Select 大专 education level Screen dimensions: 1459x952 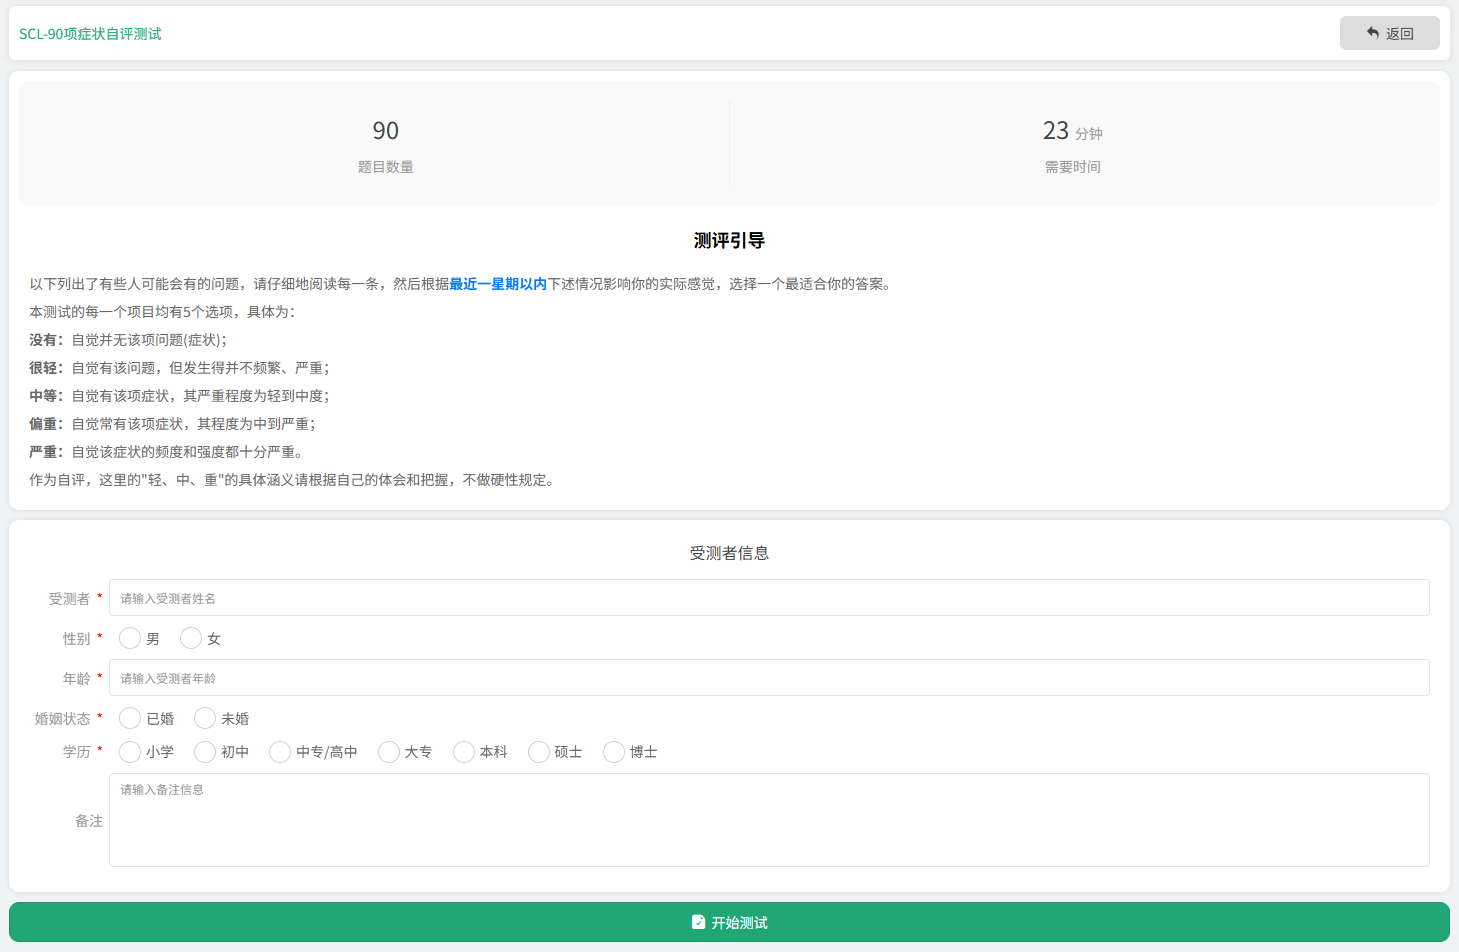pos(389,751)
